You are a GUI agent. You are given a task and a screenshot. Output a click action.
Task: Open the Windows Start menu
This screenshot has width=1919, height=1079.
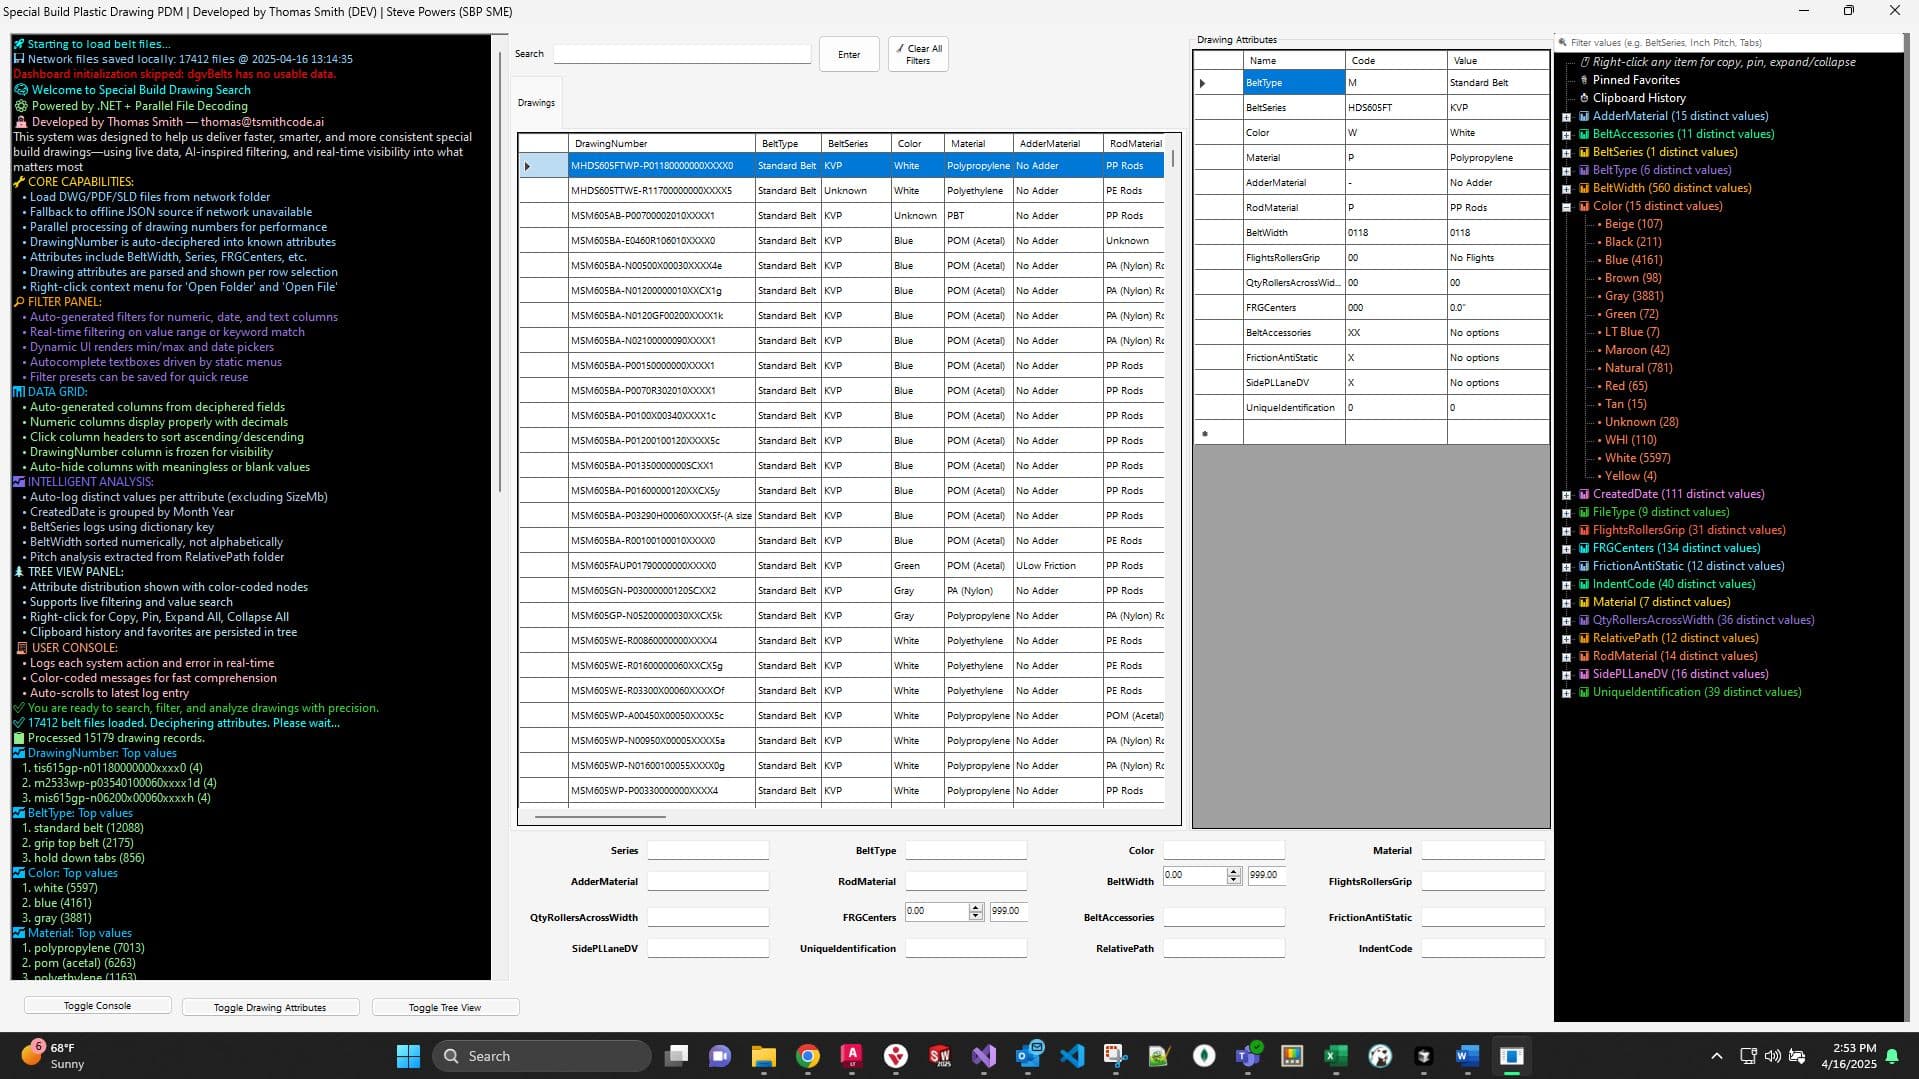click(407, 1055)
